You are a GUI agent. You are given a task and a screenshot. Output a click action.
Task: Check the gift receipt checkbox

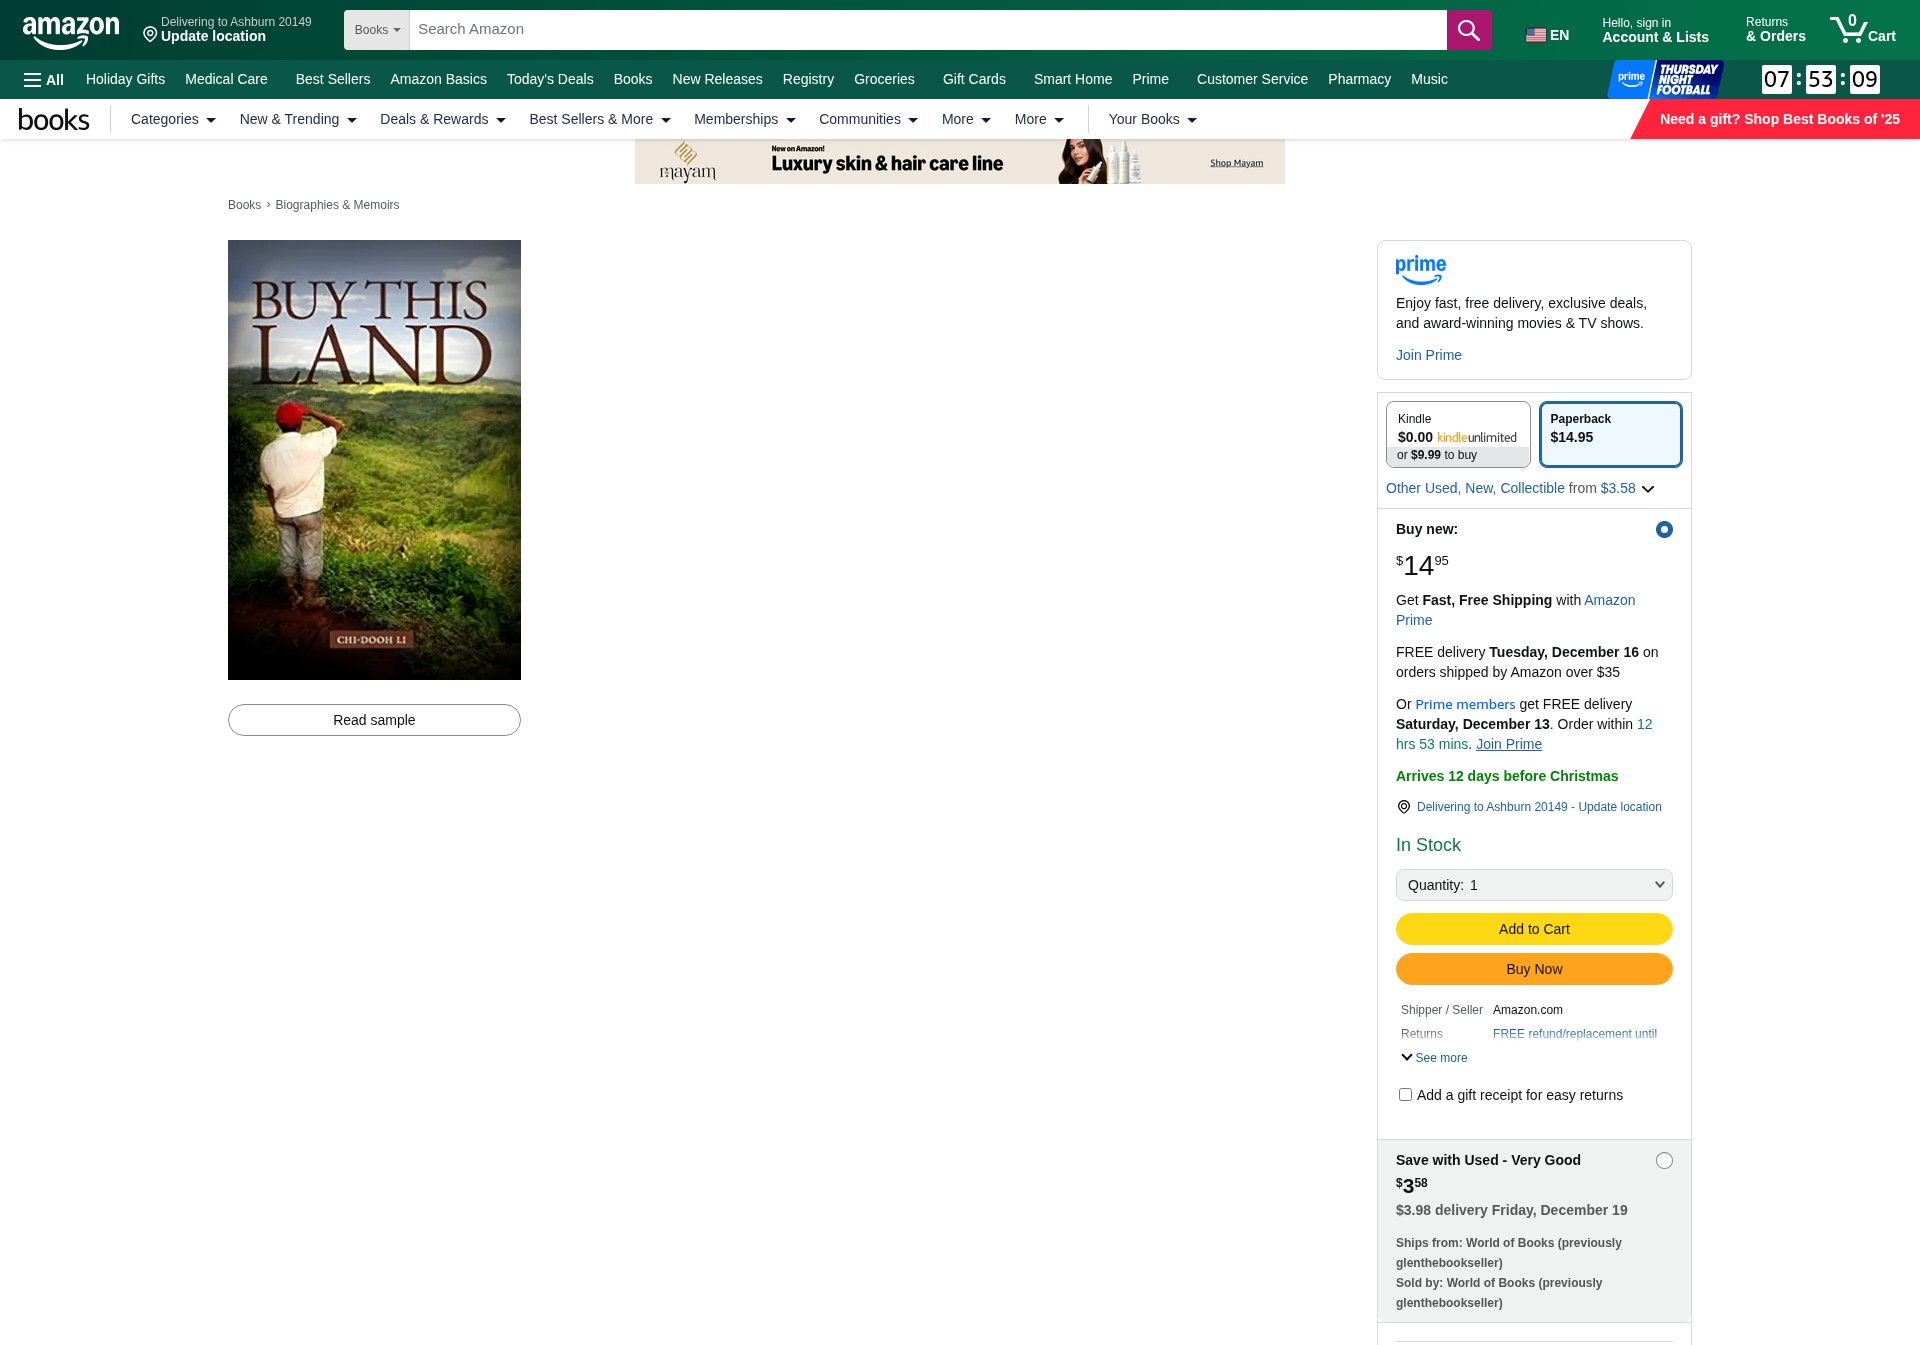(1405, 1095)
